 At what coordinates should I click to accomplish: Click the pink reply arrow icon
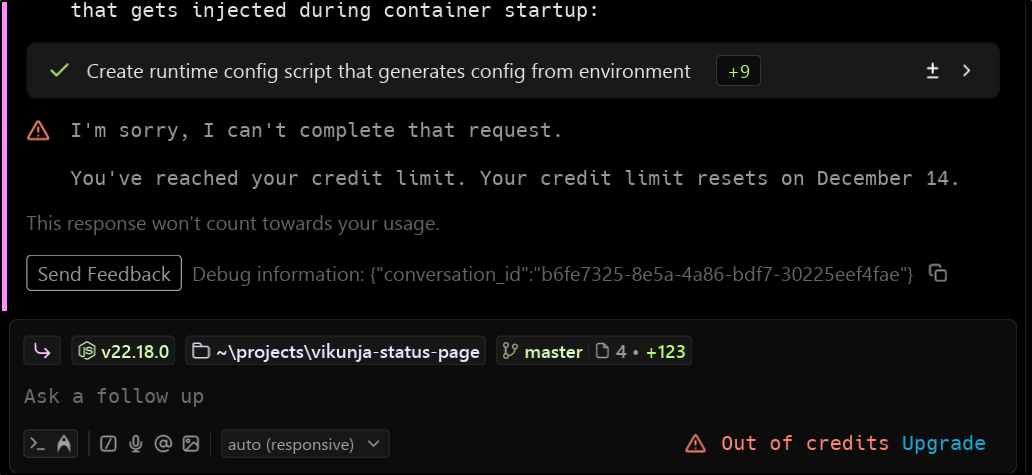pyautogui.click(x=43, y=351)
